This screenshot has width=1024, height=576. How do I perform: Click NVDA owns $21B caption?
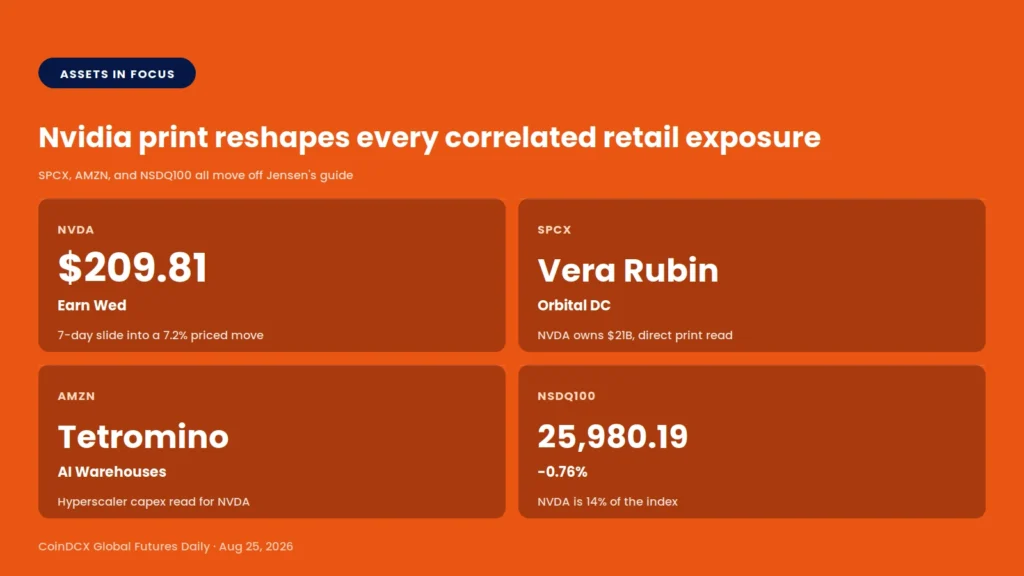click(x=635, y=335)
